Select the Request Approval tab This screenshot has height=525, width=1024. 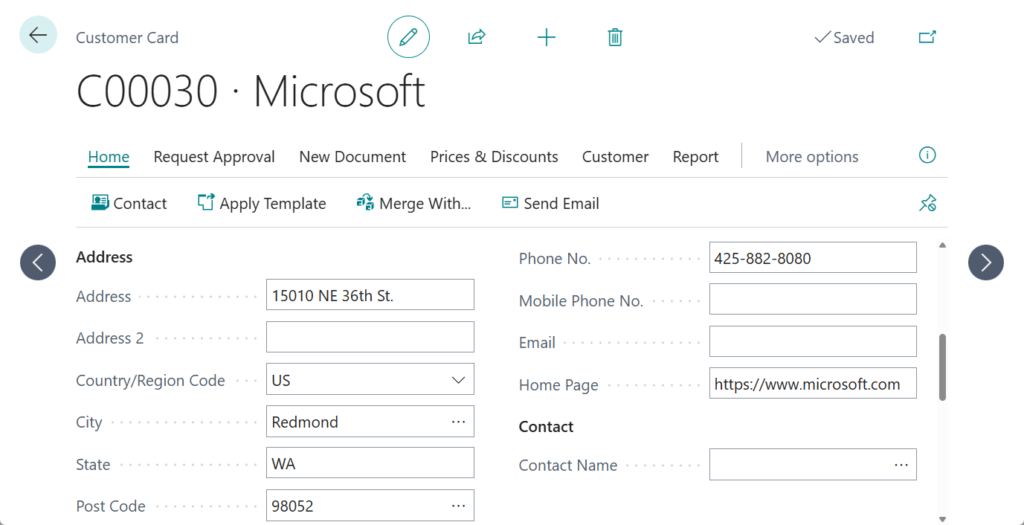pyautogui.click(x=214, y=157)
